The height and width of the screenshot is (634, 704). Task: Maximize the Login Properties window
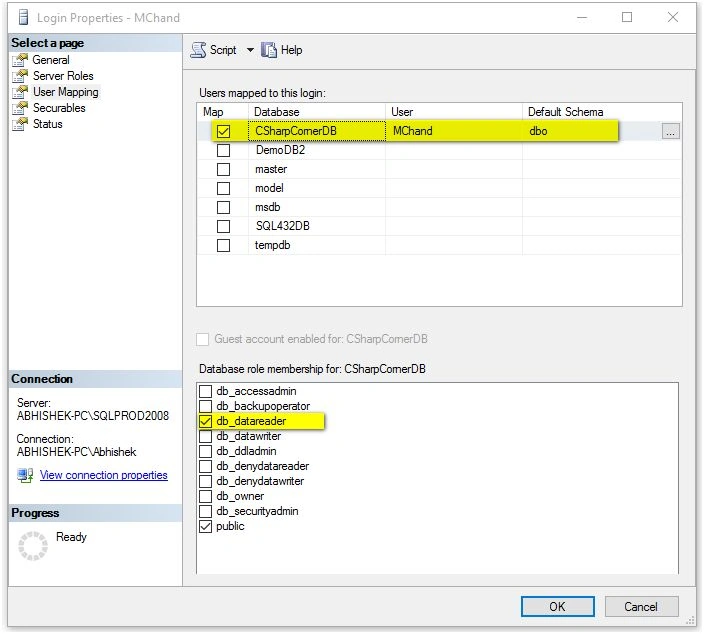[x=627, y=18]
